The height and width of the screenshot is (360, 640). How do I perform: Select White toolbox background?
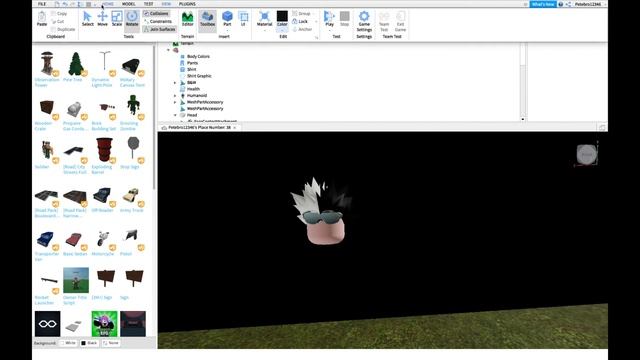coord(68,343)
